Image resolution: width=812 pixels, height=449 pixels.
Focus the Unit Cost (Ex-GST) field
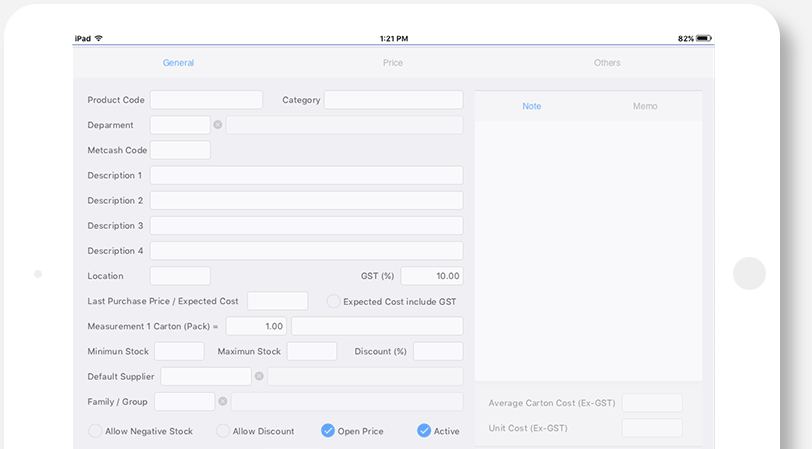click(652, 428)
